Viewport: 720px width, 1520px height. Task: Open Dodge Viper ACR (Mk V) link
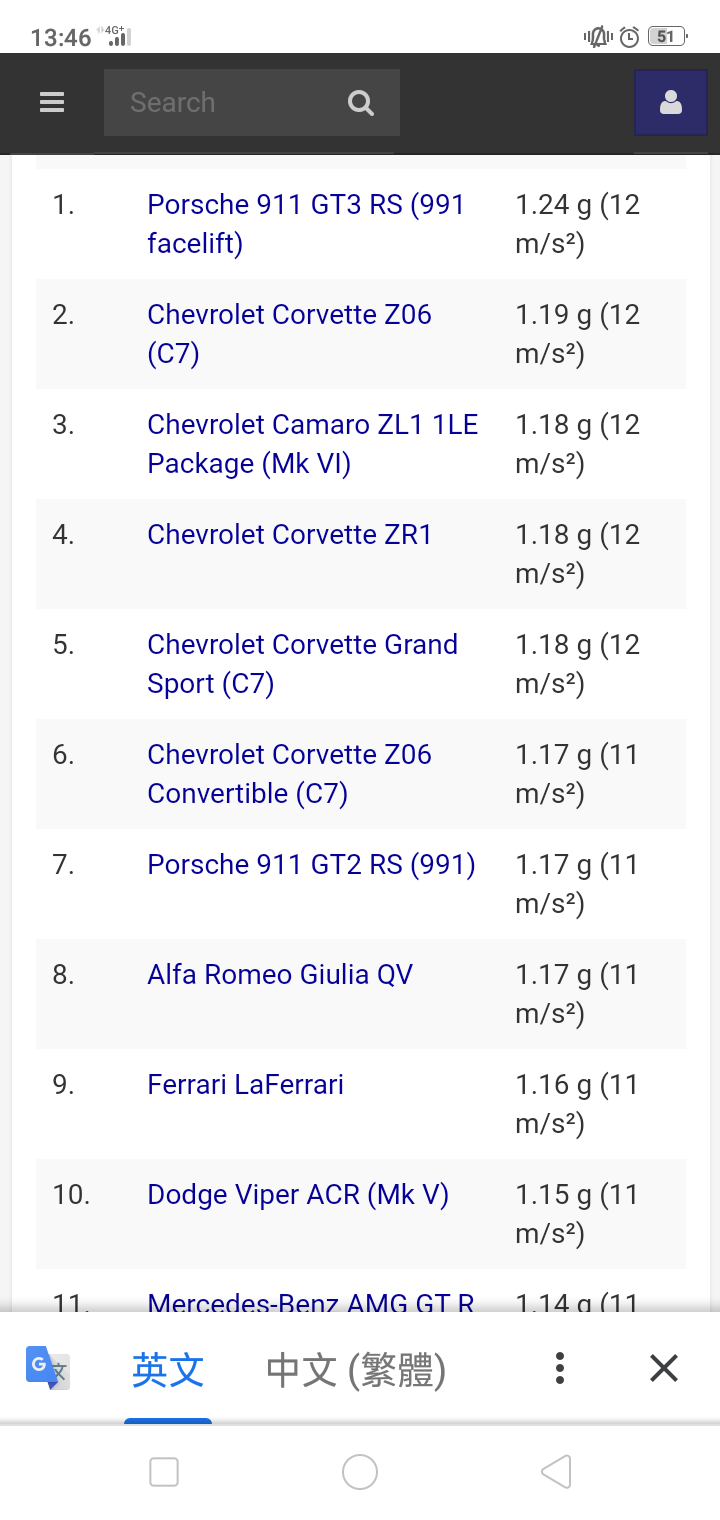[298, 1195]
